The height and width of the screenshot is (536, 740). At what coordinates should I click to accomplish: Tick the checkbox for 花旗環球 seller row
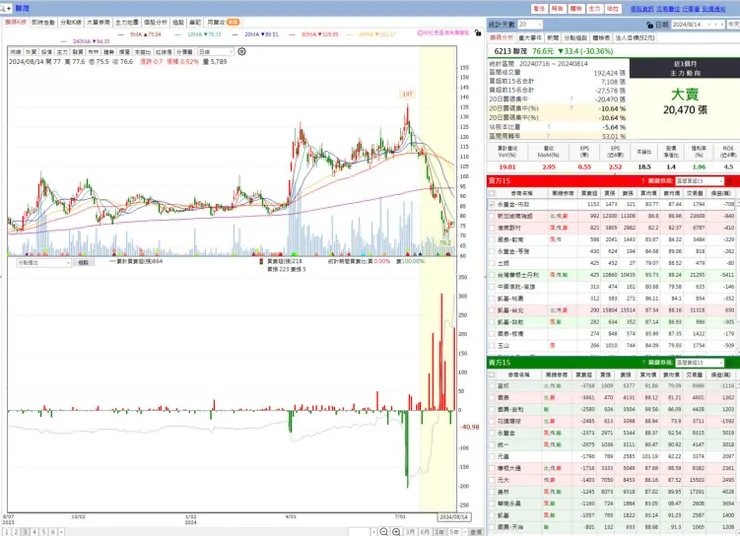[492, 421]
